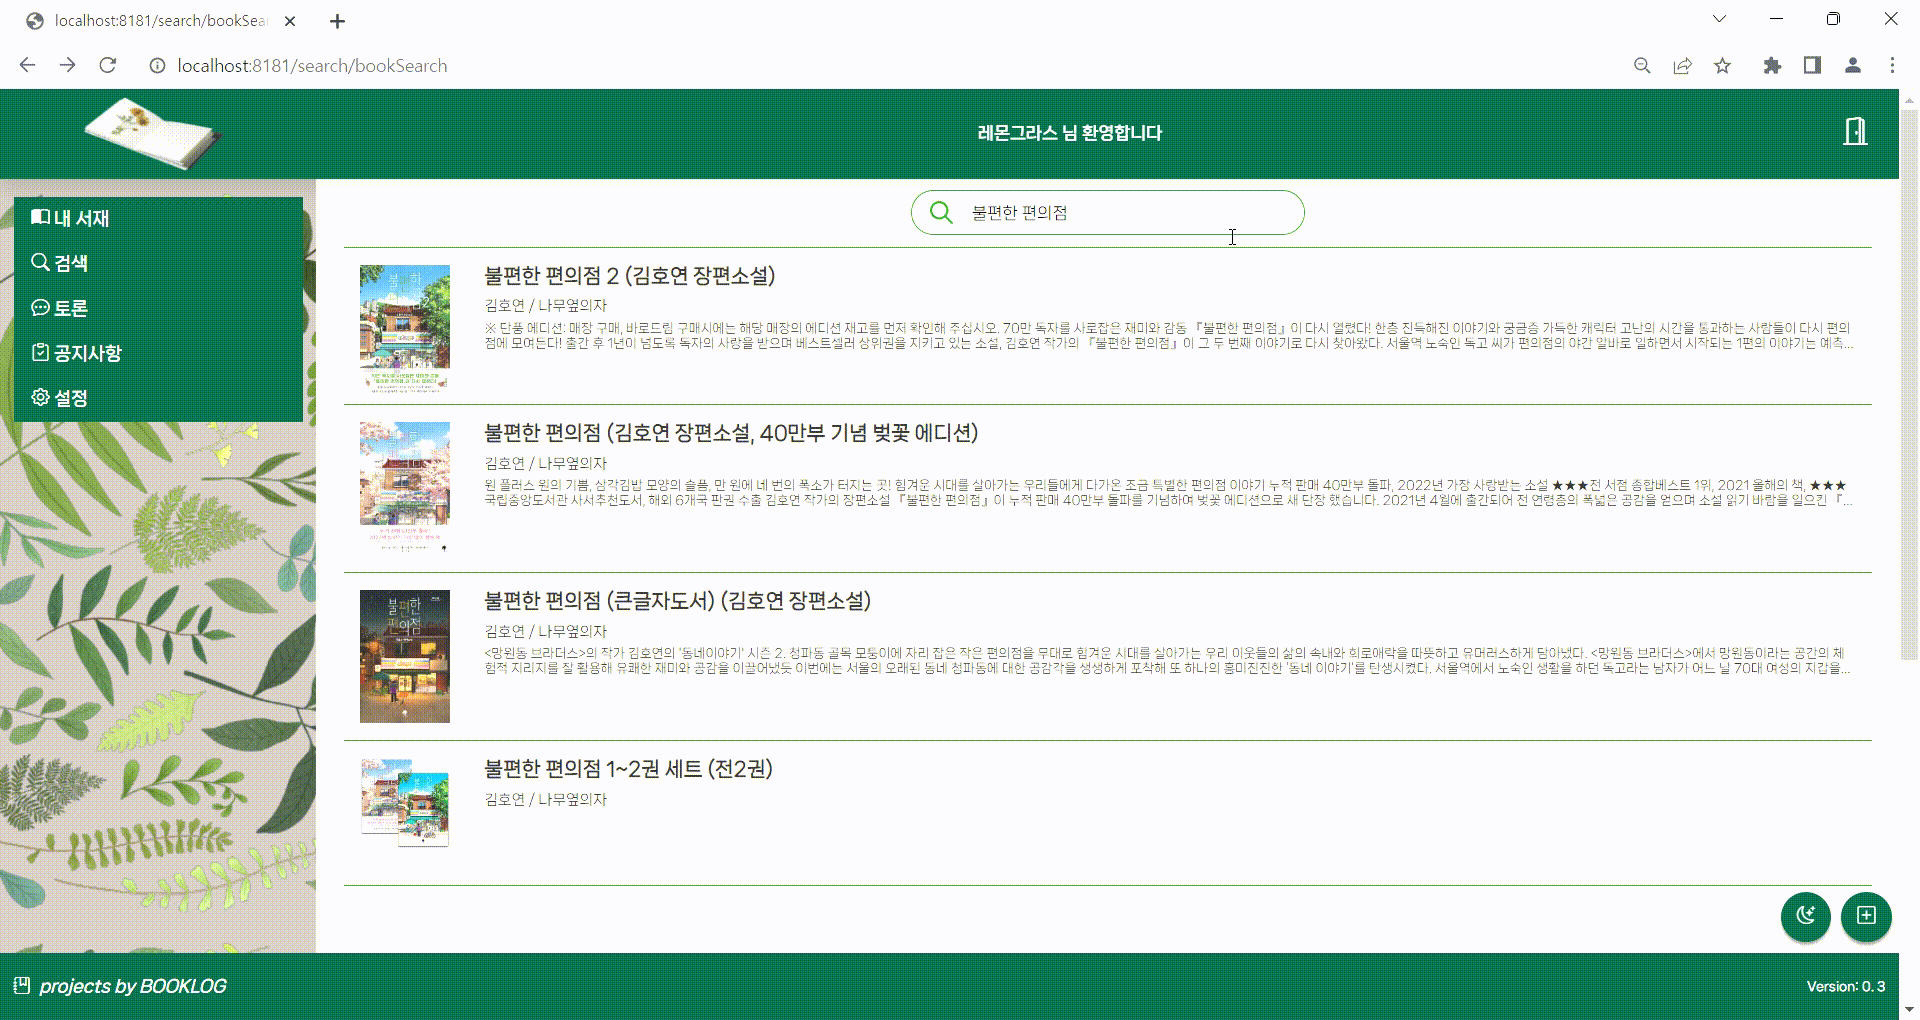Select the 설정 settings gear icon in sidebar
This screenshot has height=1020, width=1920.
pyautogui.click(x=41, y=397)
